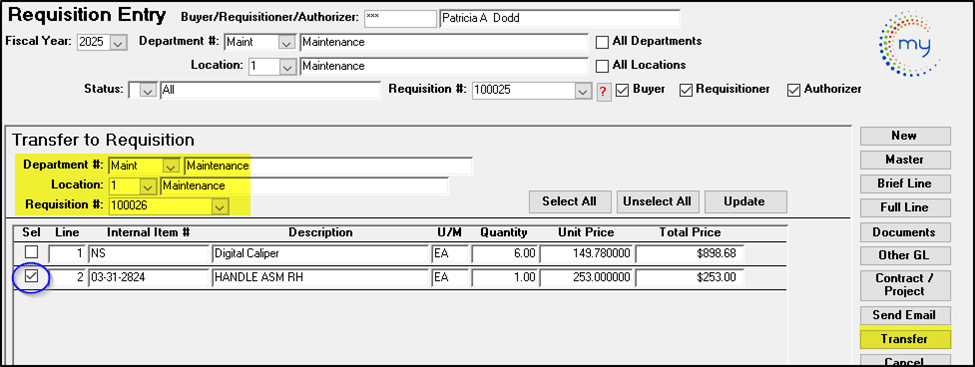Click the red question mark lookup icon
Viewport: 975px width, 367px height.
(602, 91)
